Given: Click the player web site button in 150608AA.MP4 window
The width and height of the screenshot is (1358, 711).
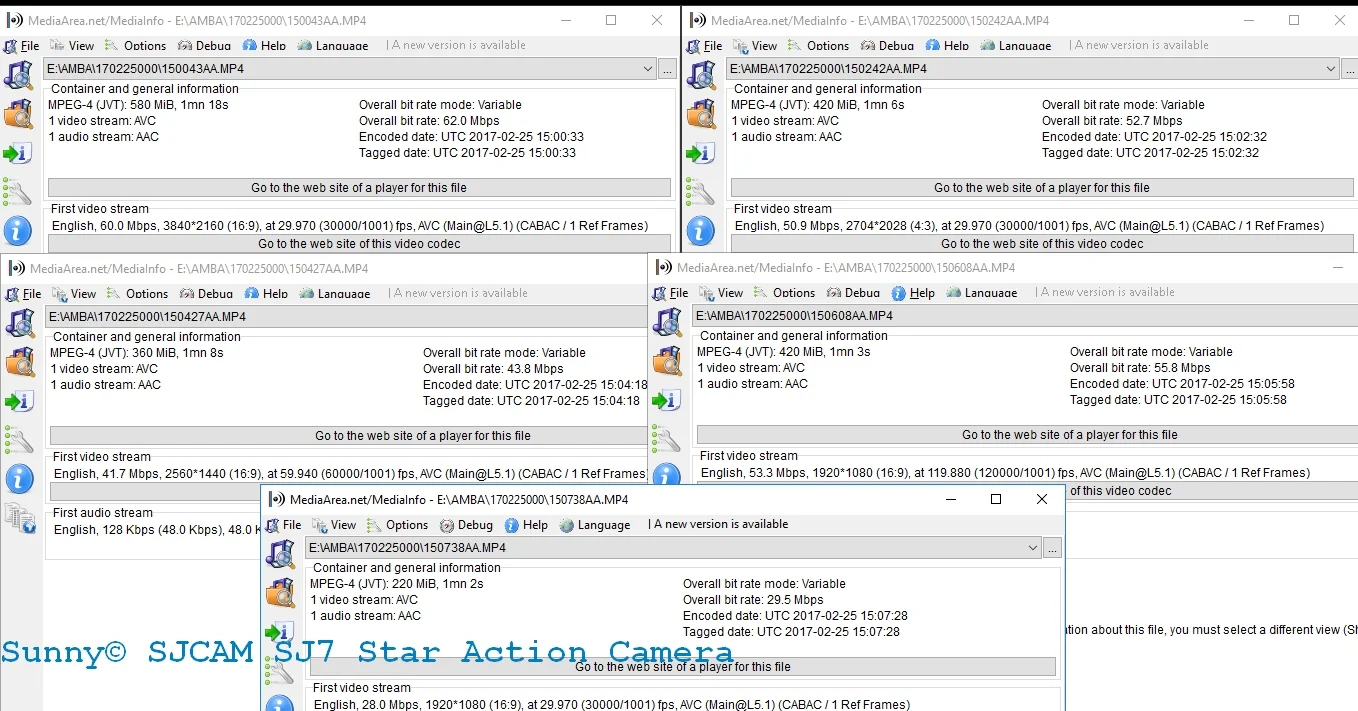Looking at the screenshot, I should (x=1027, y=435).
